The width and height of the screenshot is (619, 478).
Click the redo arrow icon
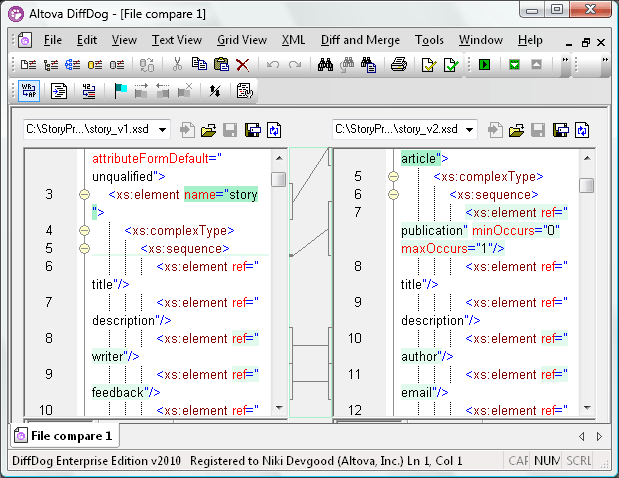click(x=294, y=64)
